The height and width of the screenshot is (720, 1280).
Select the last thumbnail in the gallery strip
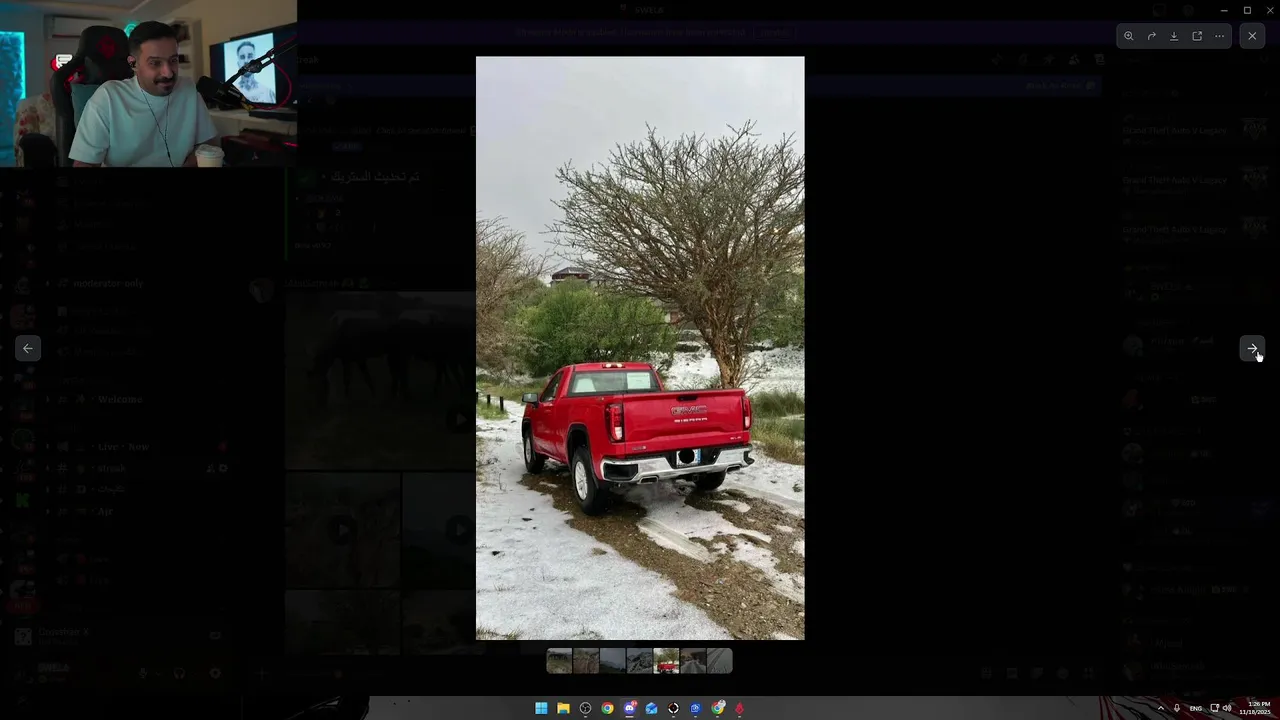(719, 661)
